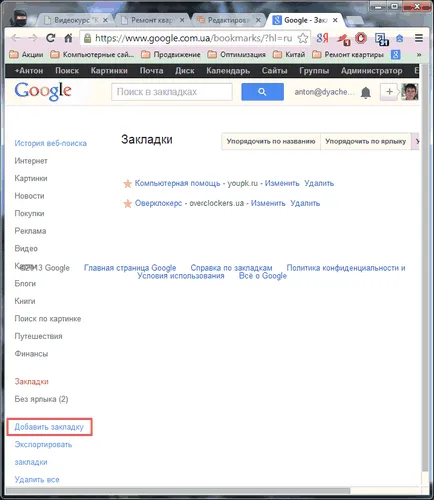Click the star next to Оверклокерс
434x500 pixels.
tap(127, 203)
